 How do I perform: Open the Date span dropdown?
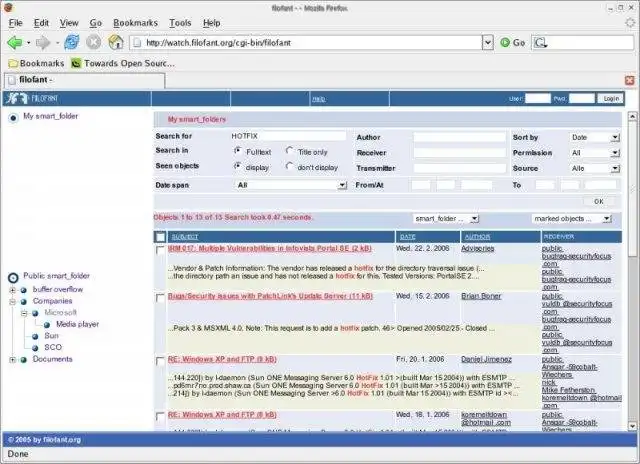tap(291, 185)
